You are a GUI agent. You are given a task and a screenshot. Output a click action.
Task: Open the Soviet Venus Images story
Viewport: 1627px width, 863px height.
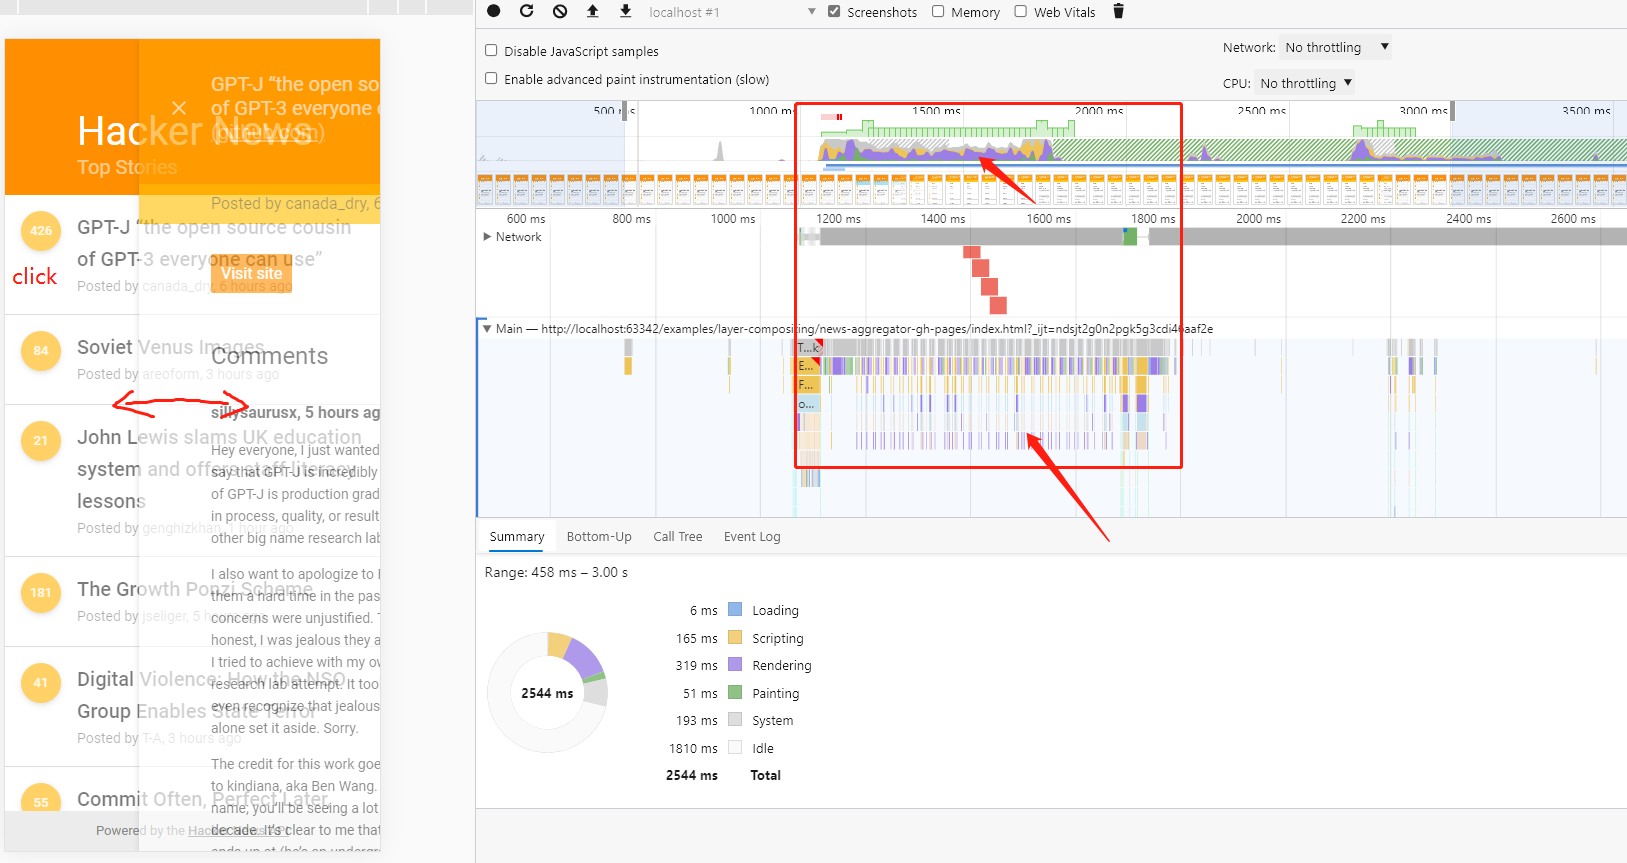tap(171, 347)
